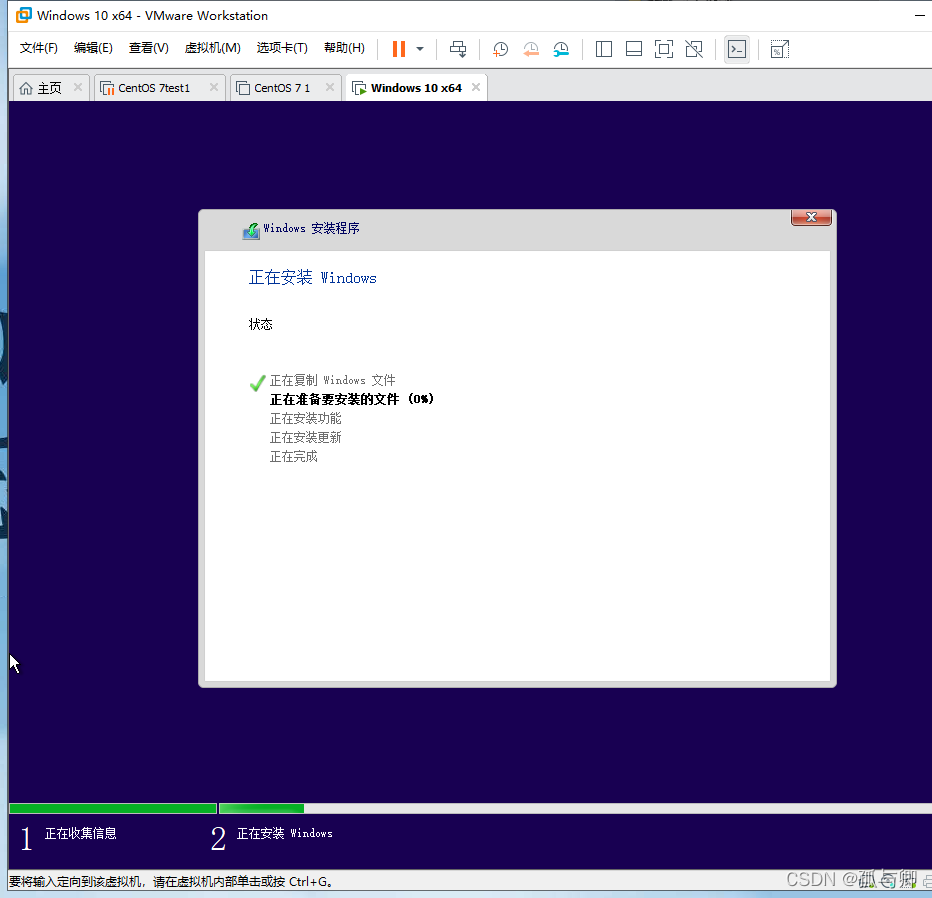The image size is (932, 898).
Task: Open the 编辑(E) menu
Action: coord(93,48)
